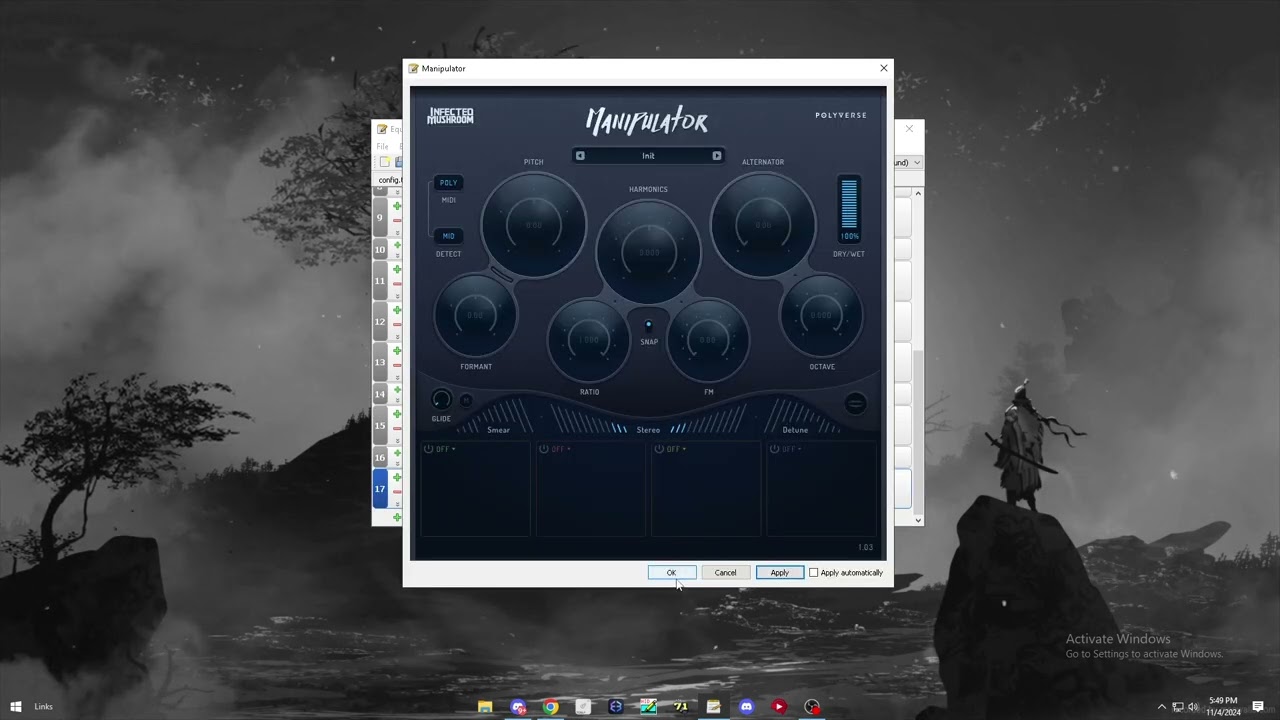Click background editor scrollbar up arrow
Viewport: 1280px width, 720px height.
(918, 193)
